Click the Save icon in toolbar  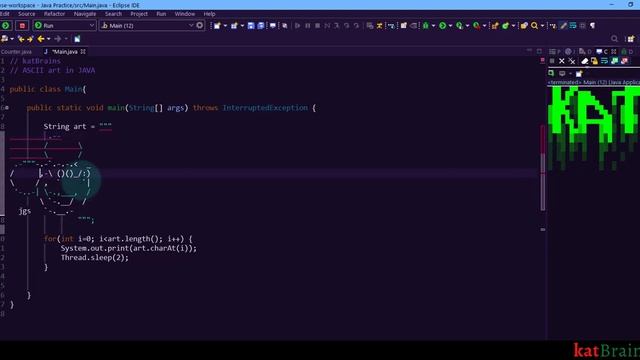[x=251, y=26]
